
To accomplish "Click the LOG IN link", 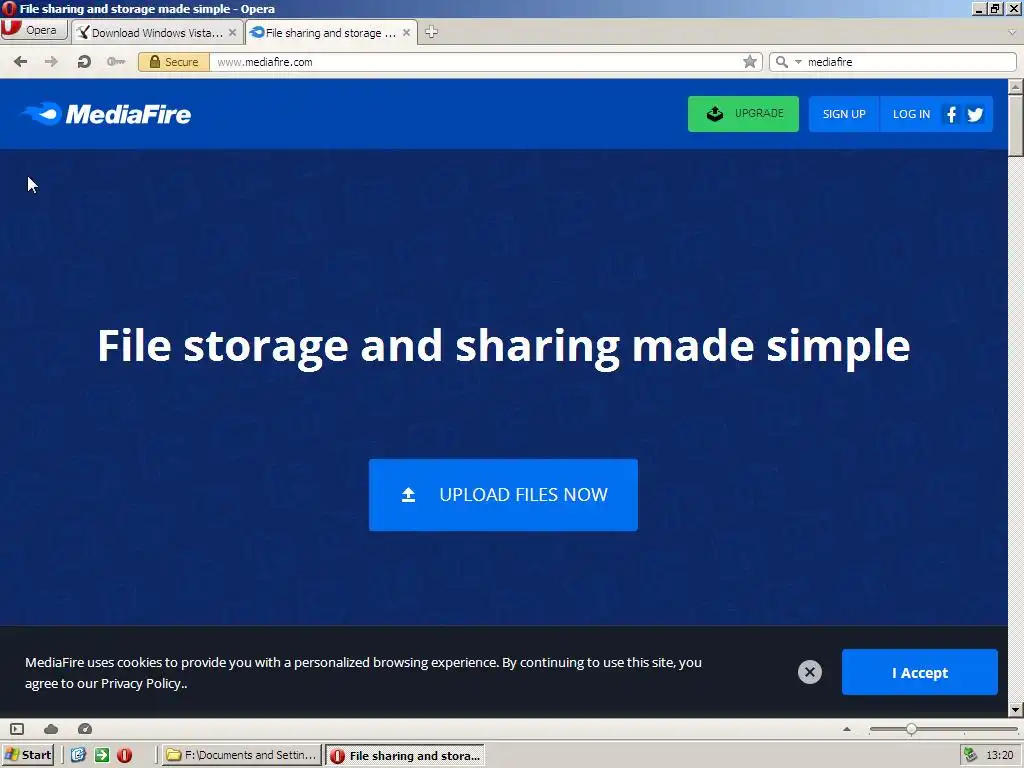I will point(911,114).
